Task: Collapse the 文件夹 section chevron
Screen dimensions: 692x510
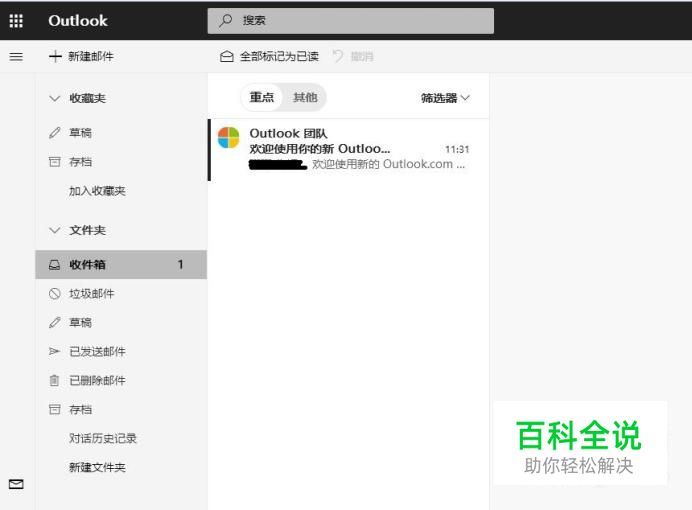Action: [55, 230]
